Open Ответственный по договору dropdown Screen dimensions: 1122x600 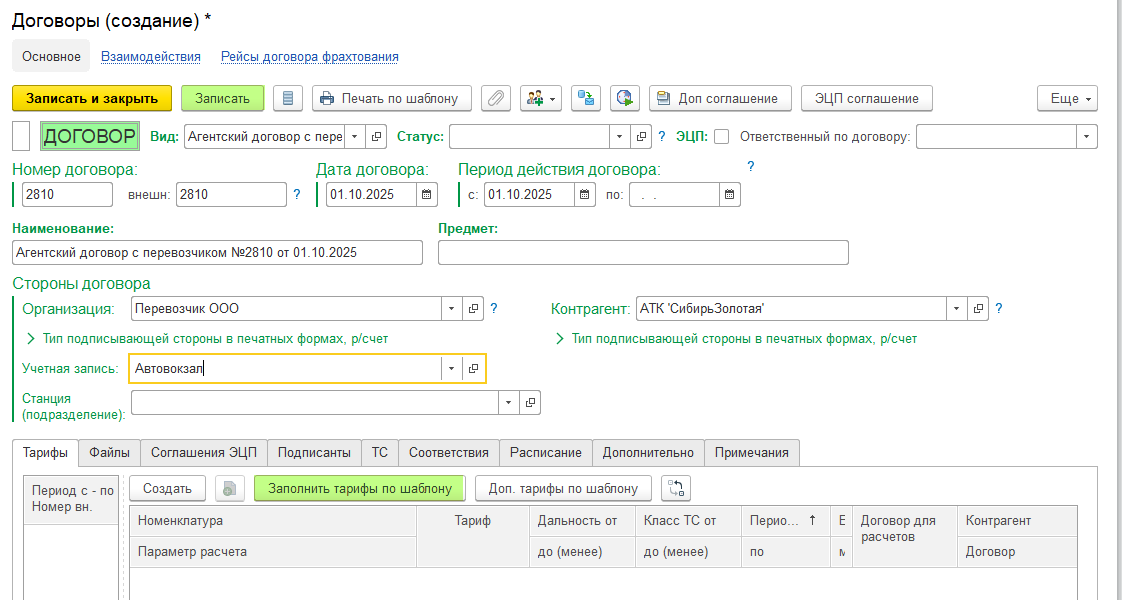[x=1086, y=136]
